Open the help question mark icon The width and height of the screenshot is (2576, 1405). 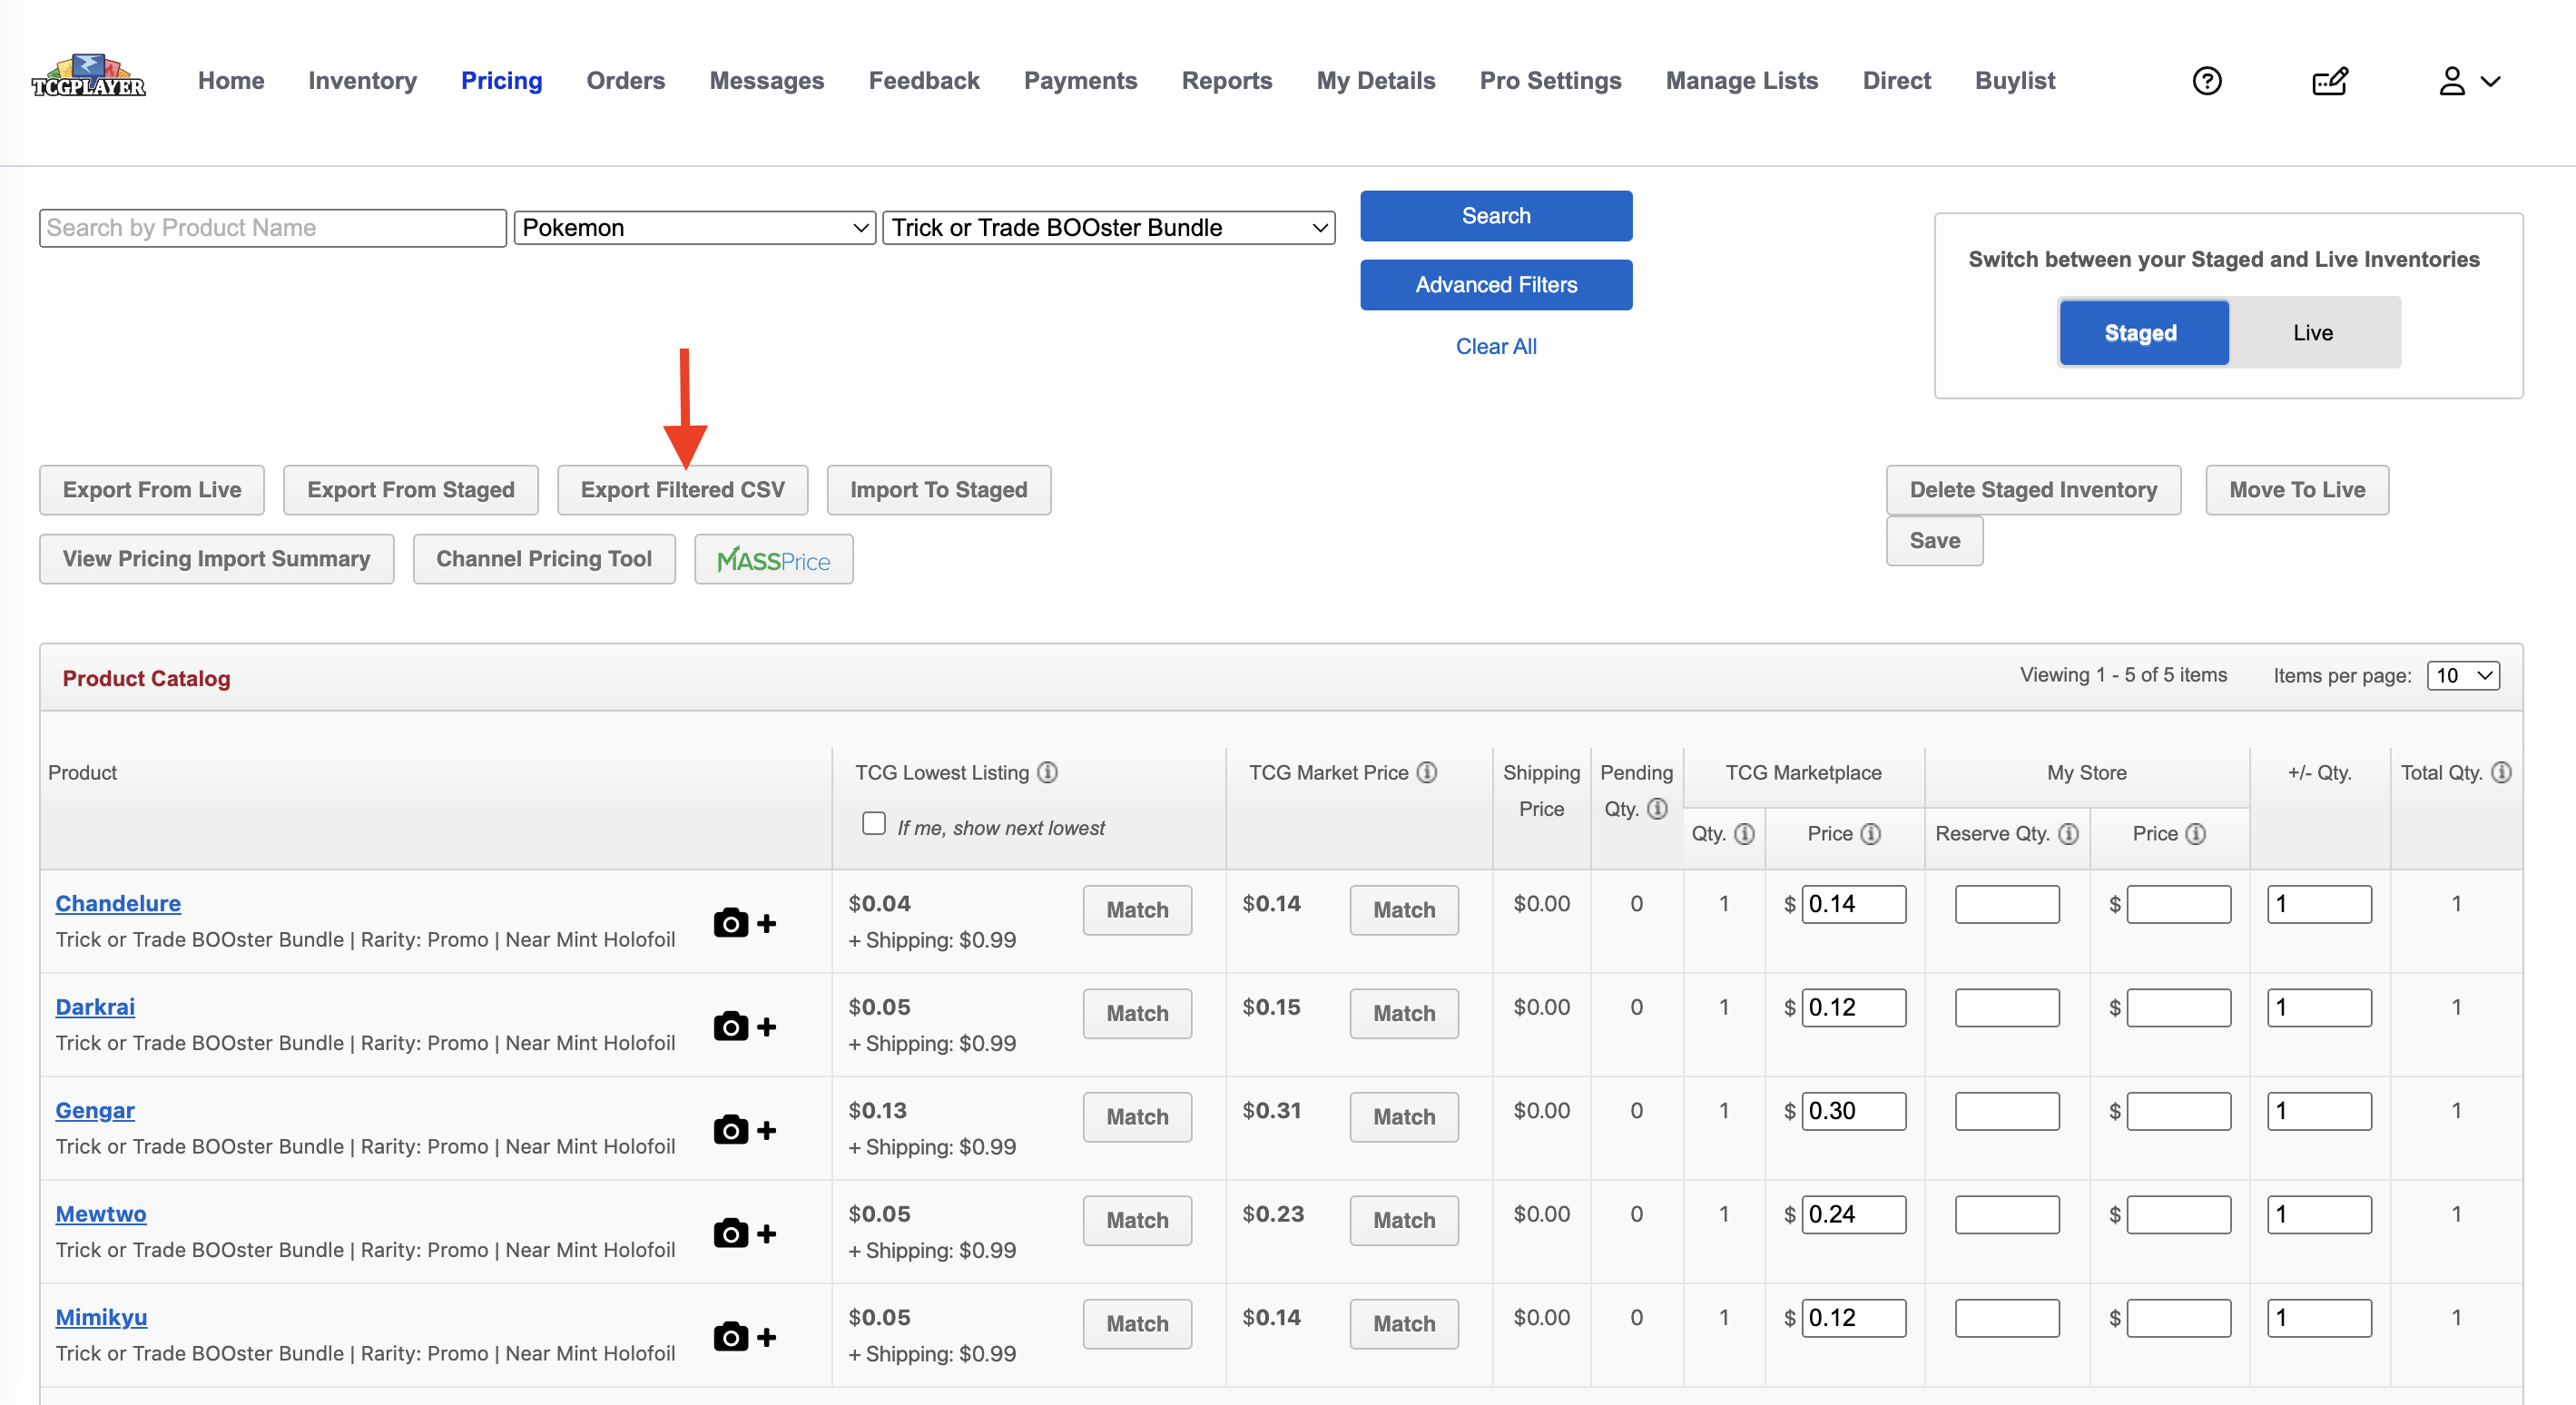[x=2206, y=81]
